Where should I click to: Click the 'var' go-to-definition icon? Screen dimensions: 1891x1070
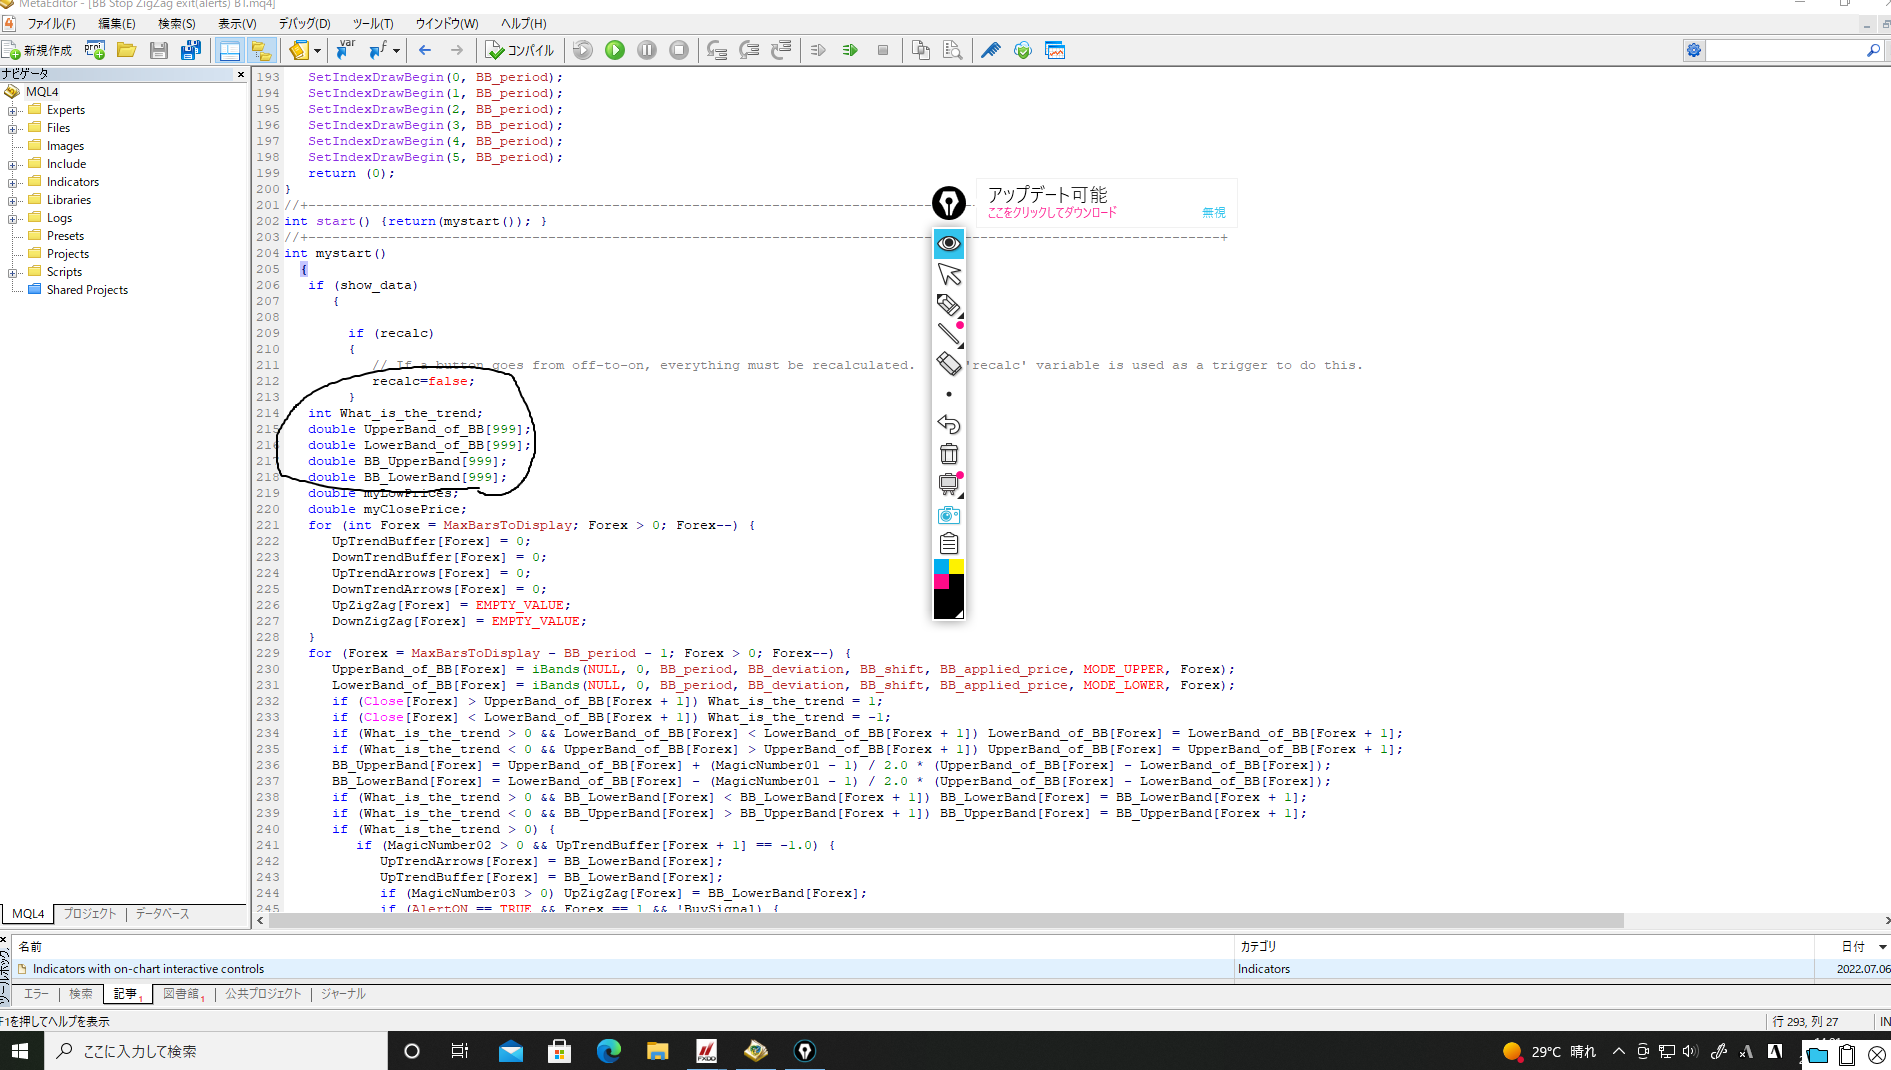pos(346,50)
